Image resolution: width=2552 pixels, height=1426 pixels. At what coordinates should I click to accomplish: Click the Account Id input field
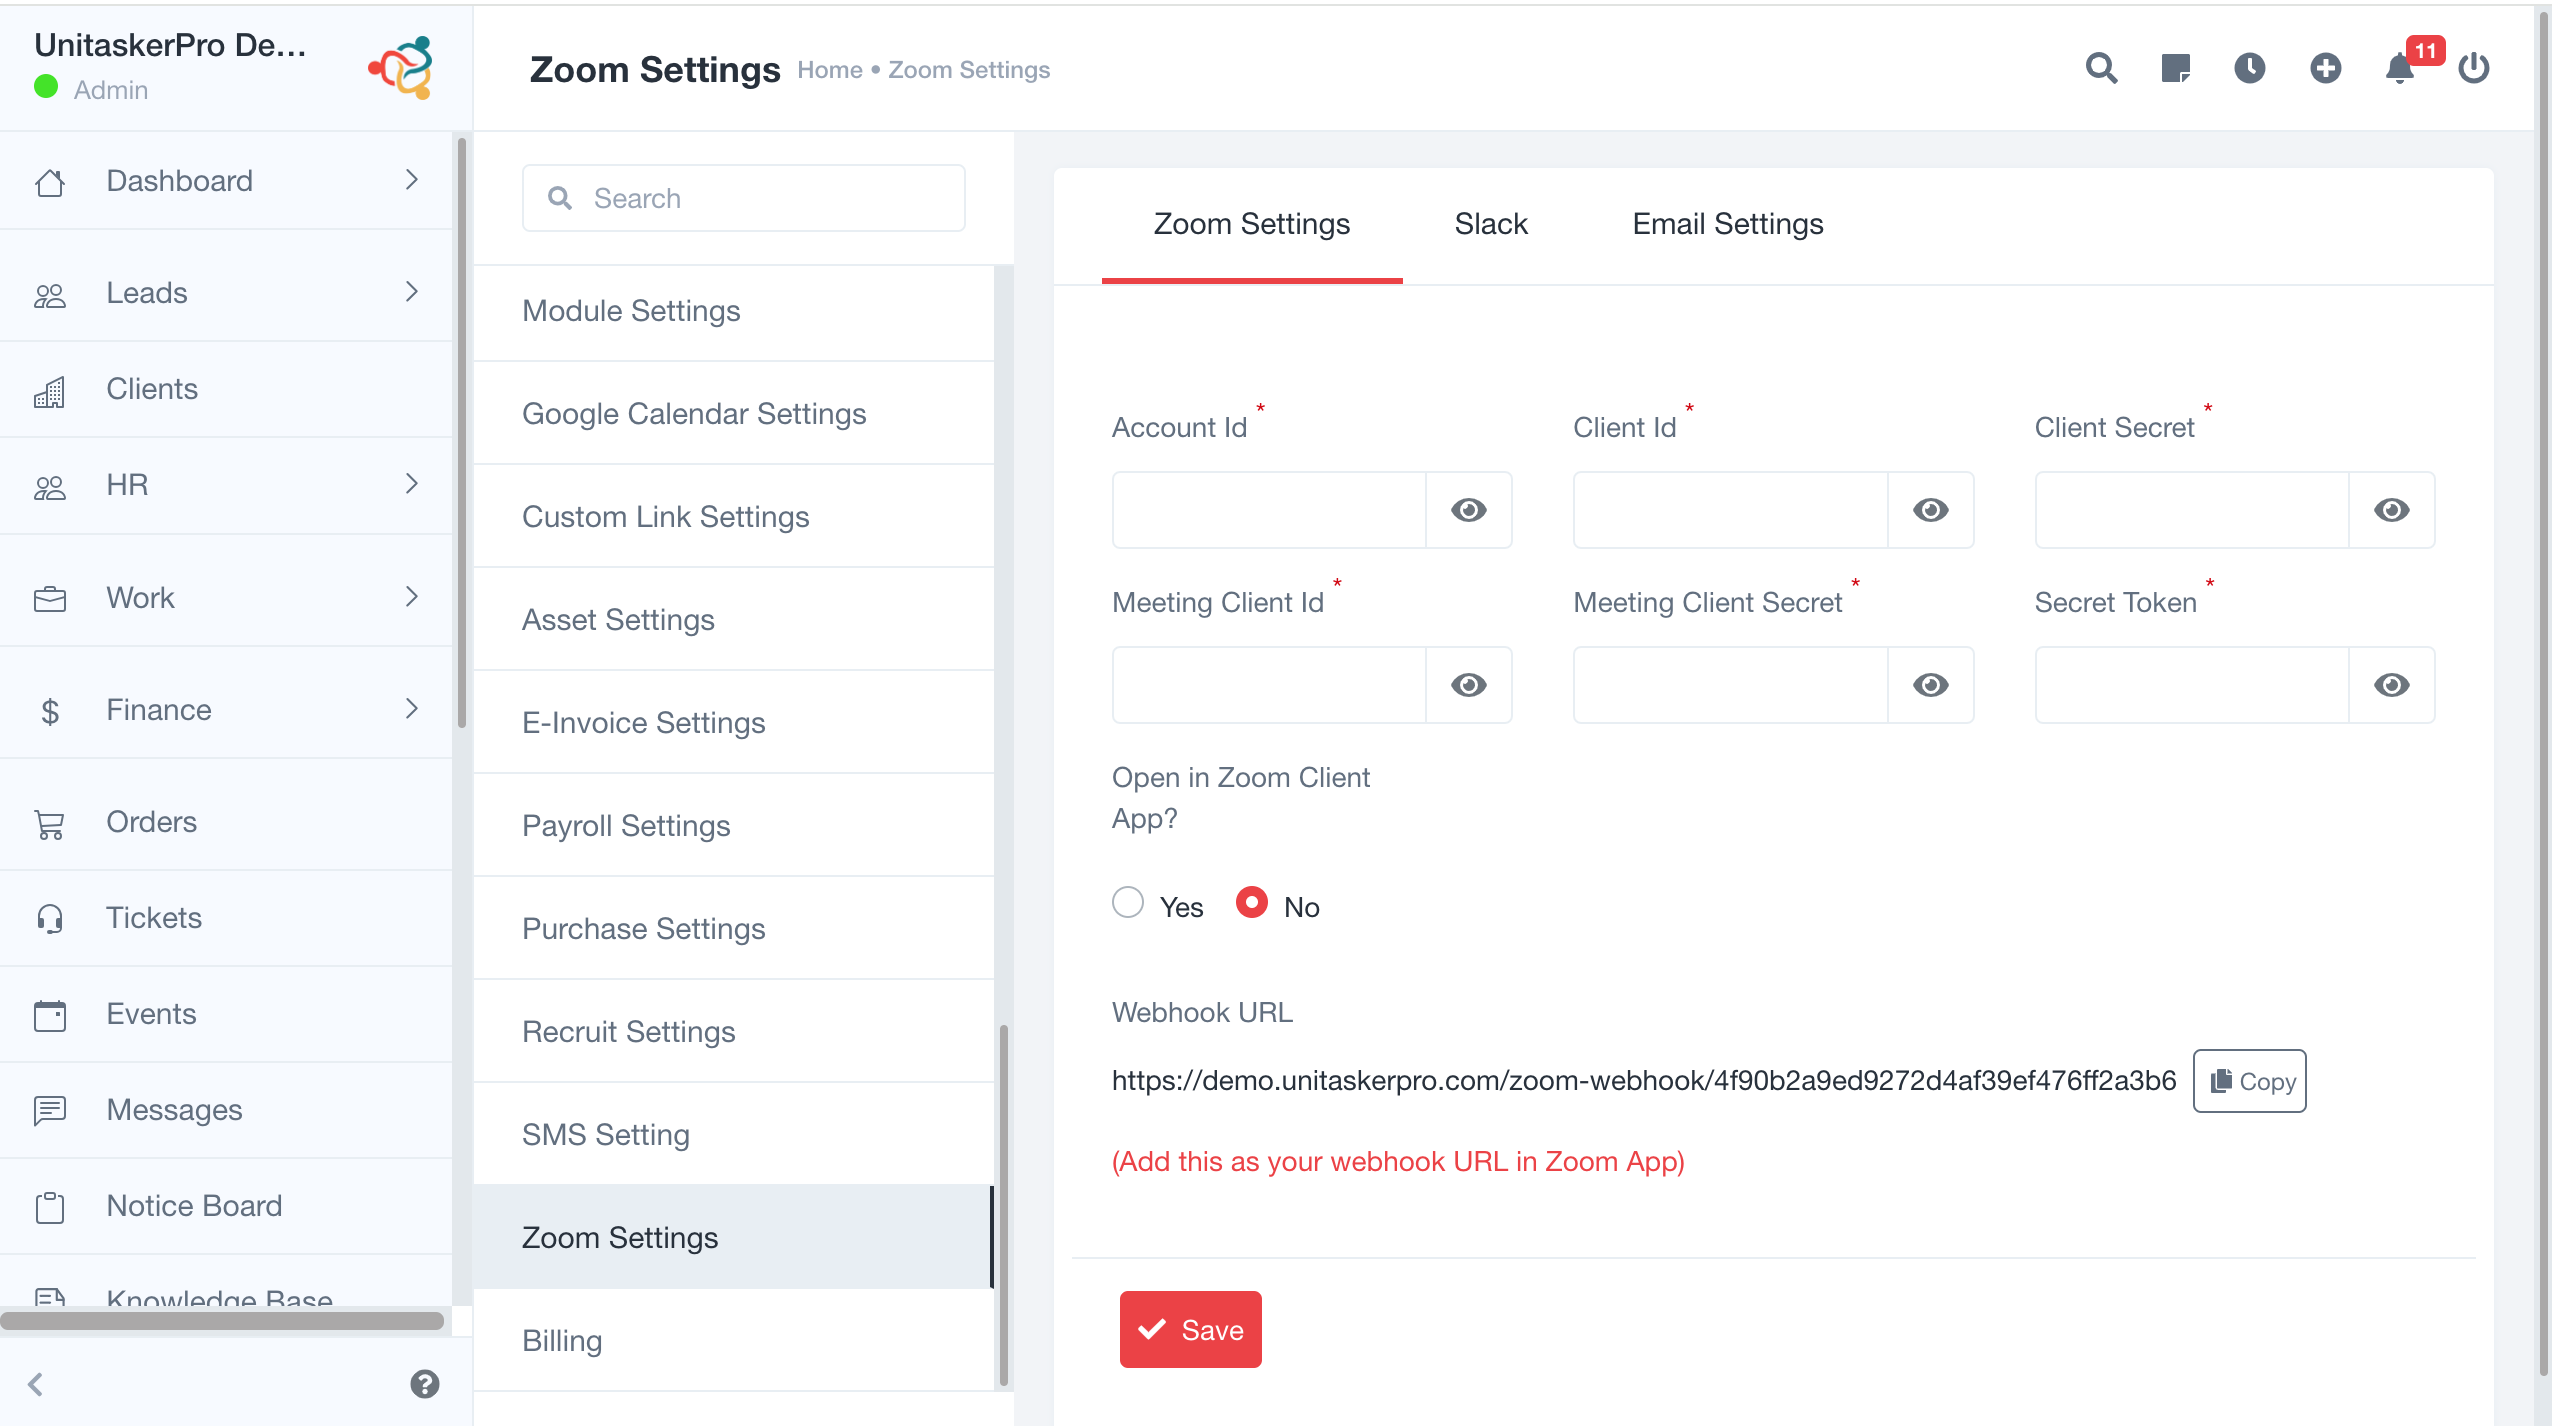[1269, 510]
